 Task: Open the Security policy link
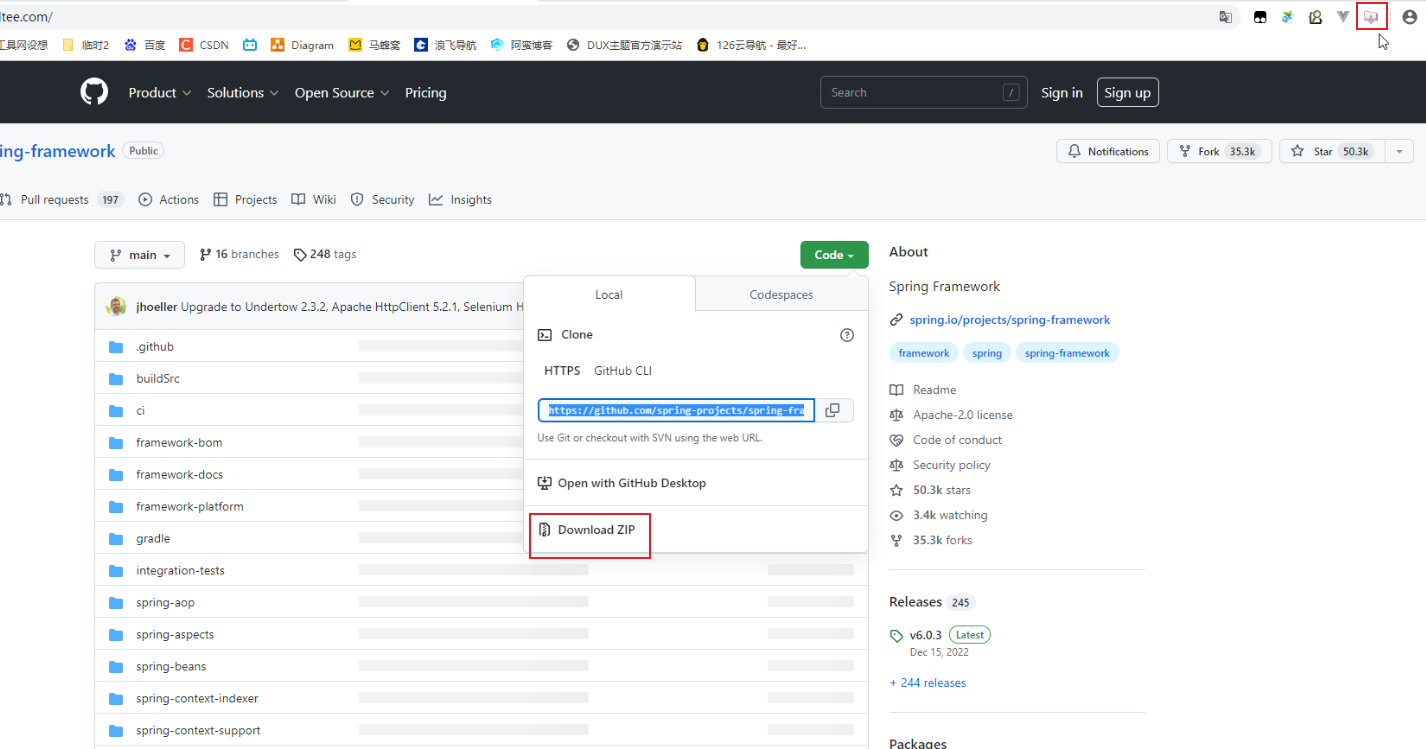tap(951, 465)
